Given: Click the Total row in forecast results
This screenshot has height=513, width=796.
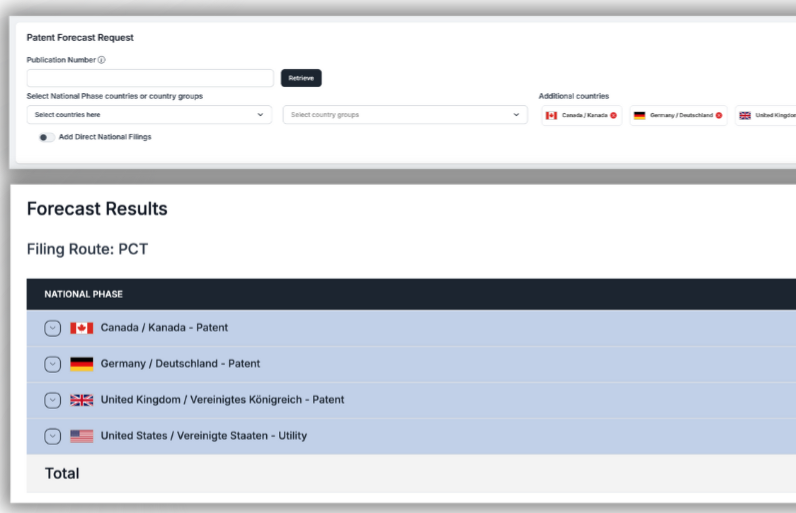Looking at the screenshot, I should click(62, 473).
